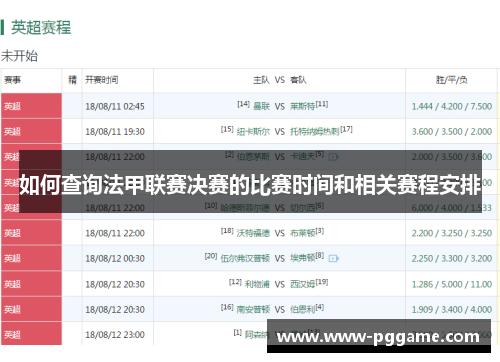Open 曼联 team link
Screen dimensions: 500x362
coord(261,106)
